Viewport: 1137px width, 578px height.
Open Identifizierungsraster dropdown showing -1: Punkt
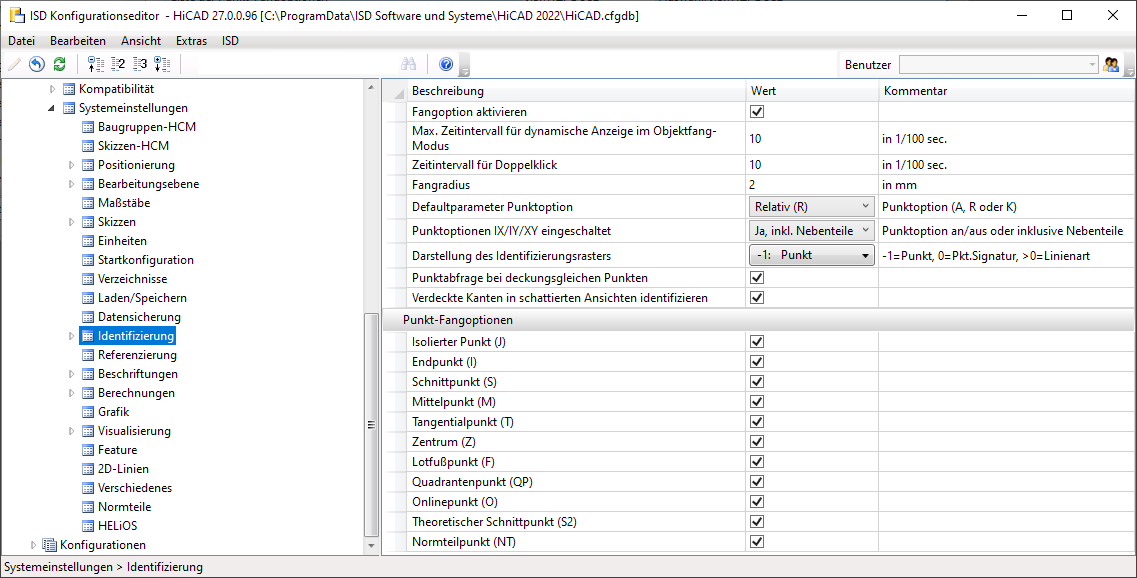[x=811, y=255]
